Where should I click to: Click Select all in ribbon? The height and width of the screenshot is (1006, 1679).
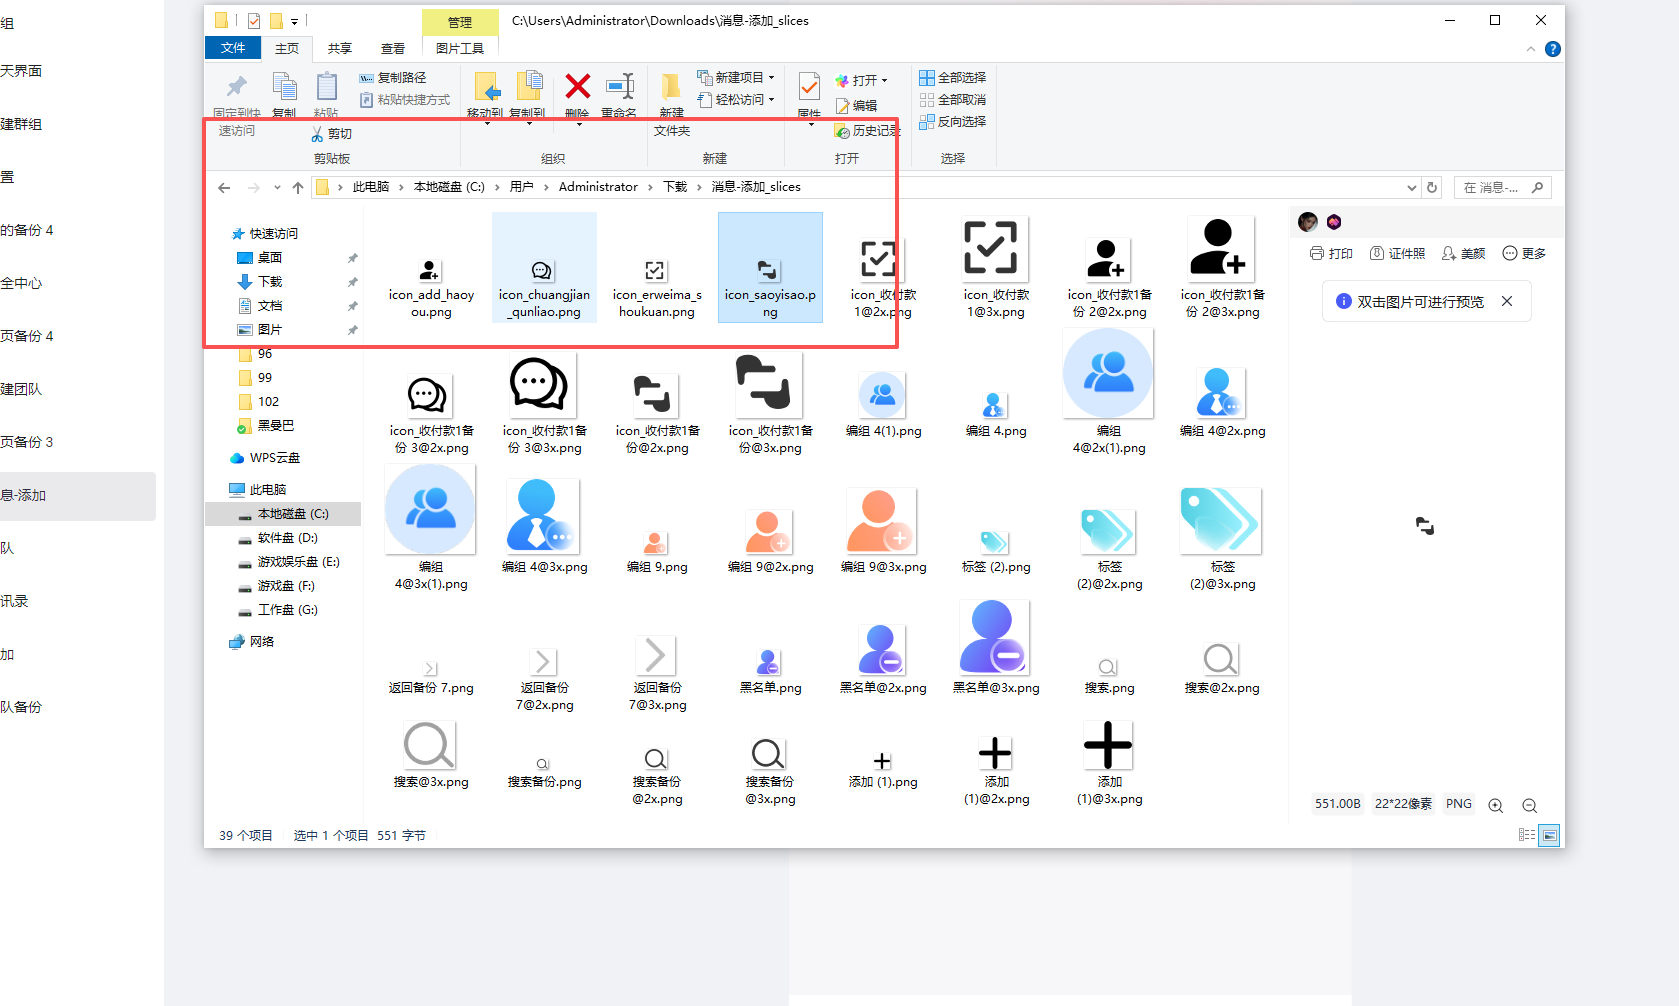pos(953,77)
